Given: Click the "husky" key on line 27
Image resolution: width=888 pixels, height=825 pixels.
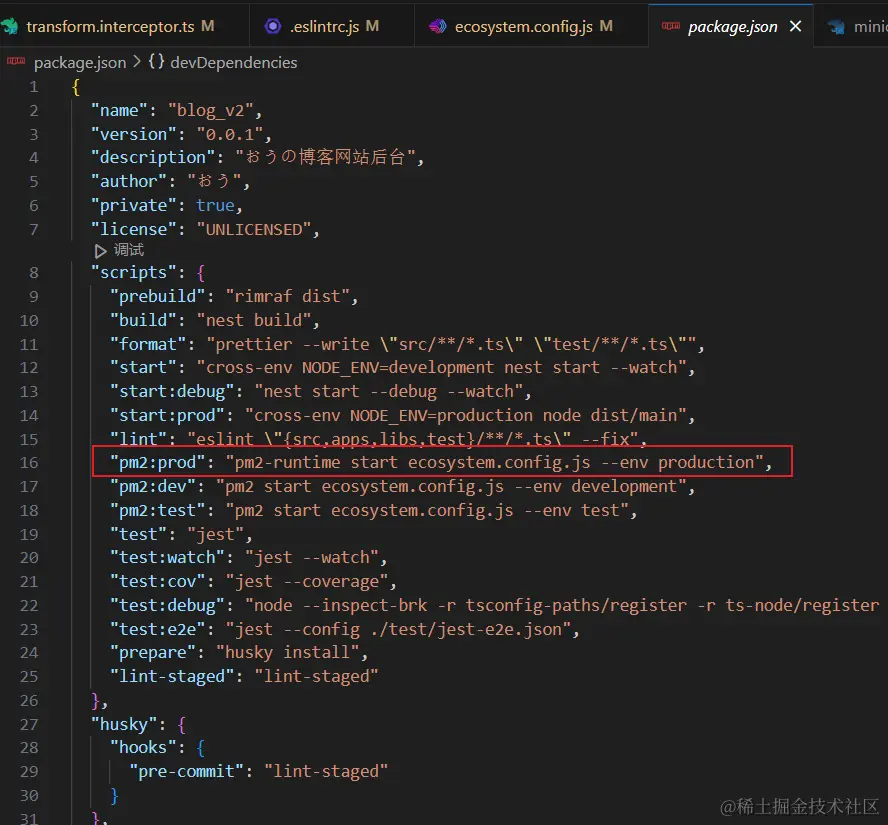Looking at the screenshot, I should pos(124,724).
